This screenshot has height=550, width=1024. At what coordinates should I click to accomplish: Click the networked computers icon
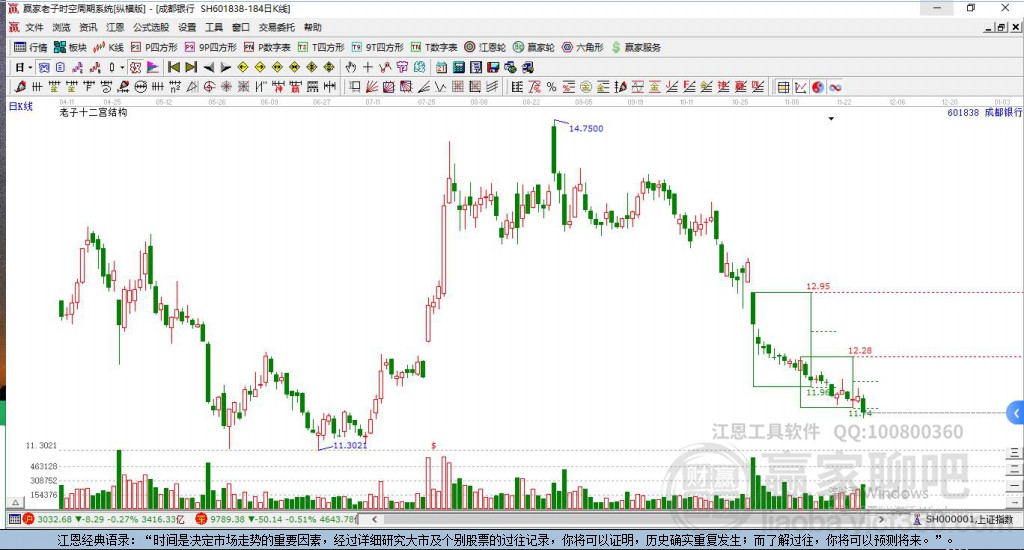click(x=528, y=67)
